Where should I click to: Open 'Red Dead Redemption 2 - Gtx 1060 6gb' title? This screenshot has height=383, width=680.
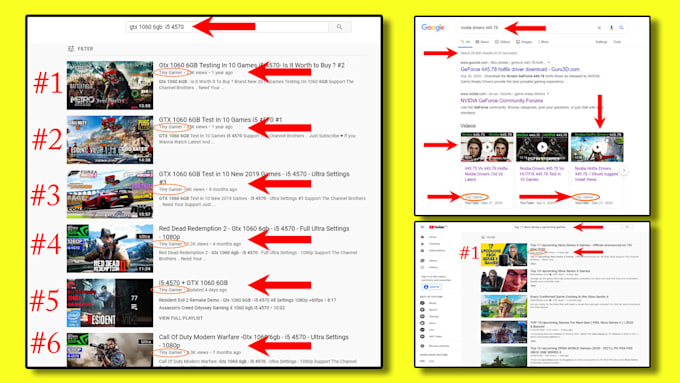click(x=254, y=232)
